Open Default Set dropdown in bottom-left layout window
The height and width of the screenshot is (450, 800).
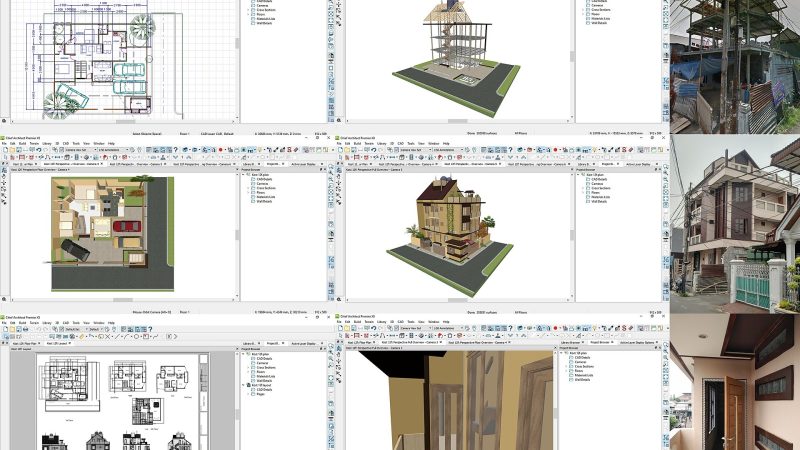pos(76,329)
